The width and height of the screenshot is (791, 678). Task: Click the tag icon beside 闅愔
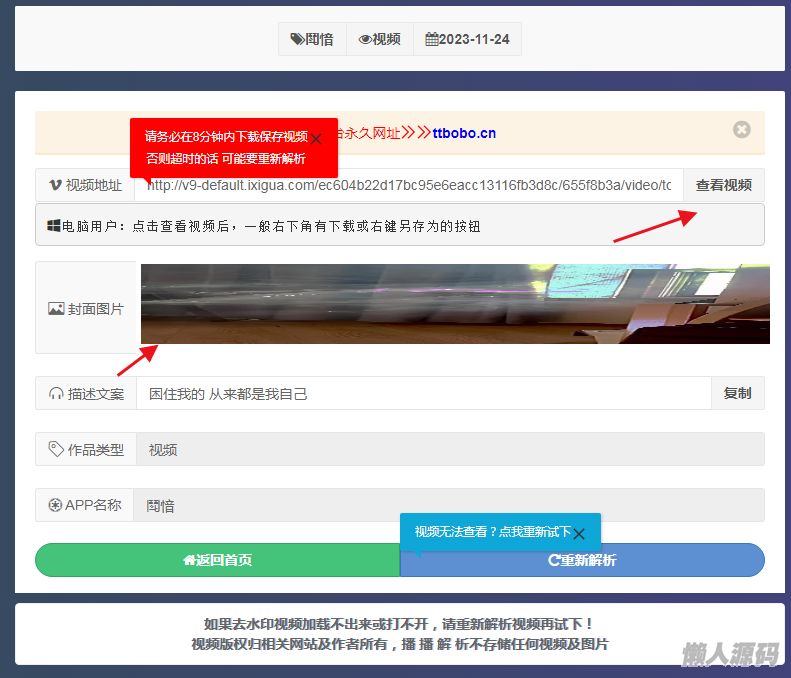pos(297,40)
